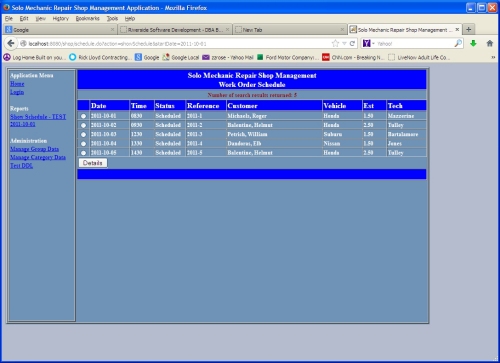
Task: Open the Tools menu
Action: (x=112, y=18)
